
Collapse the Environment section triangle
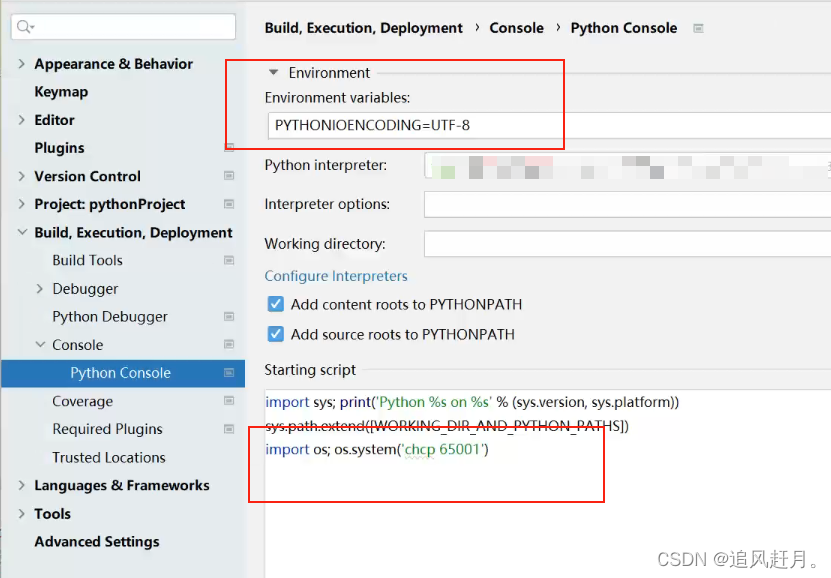point(273,73)
